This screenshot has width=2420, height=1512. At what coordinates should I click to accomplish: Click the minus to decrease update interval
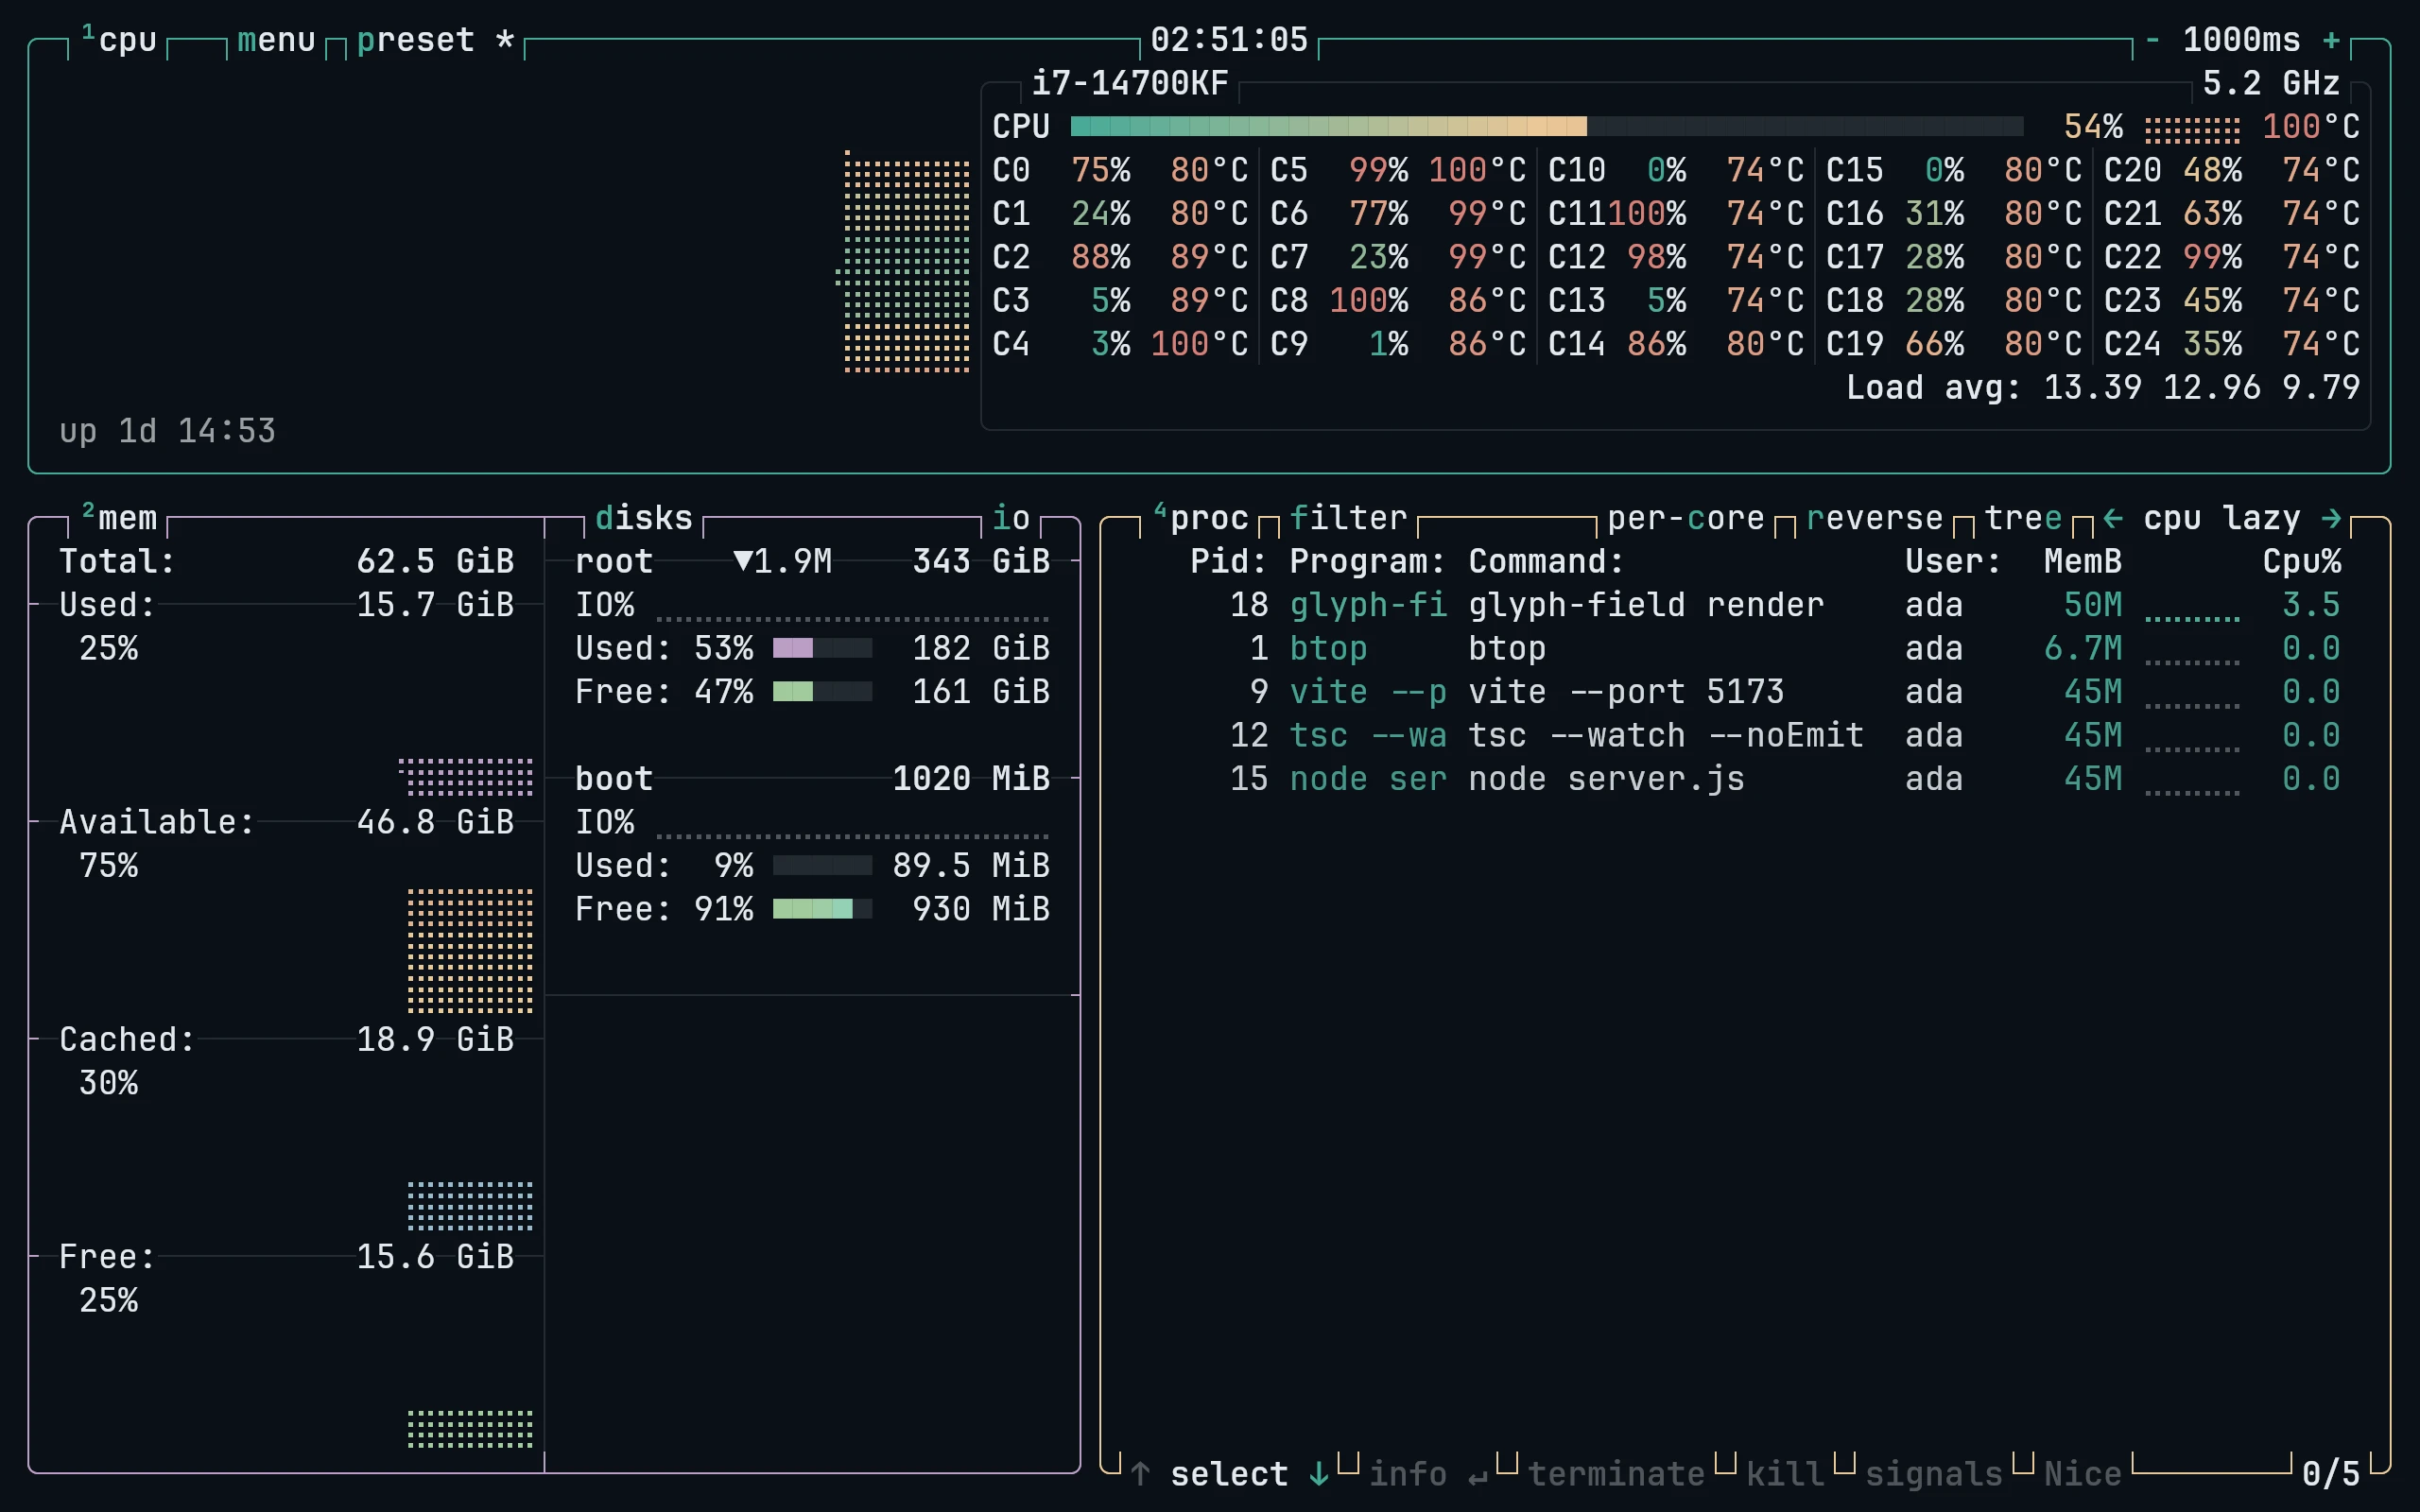[x=2152, y=40]
